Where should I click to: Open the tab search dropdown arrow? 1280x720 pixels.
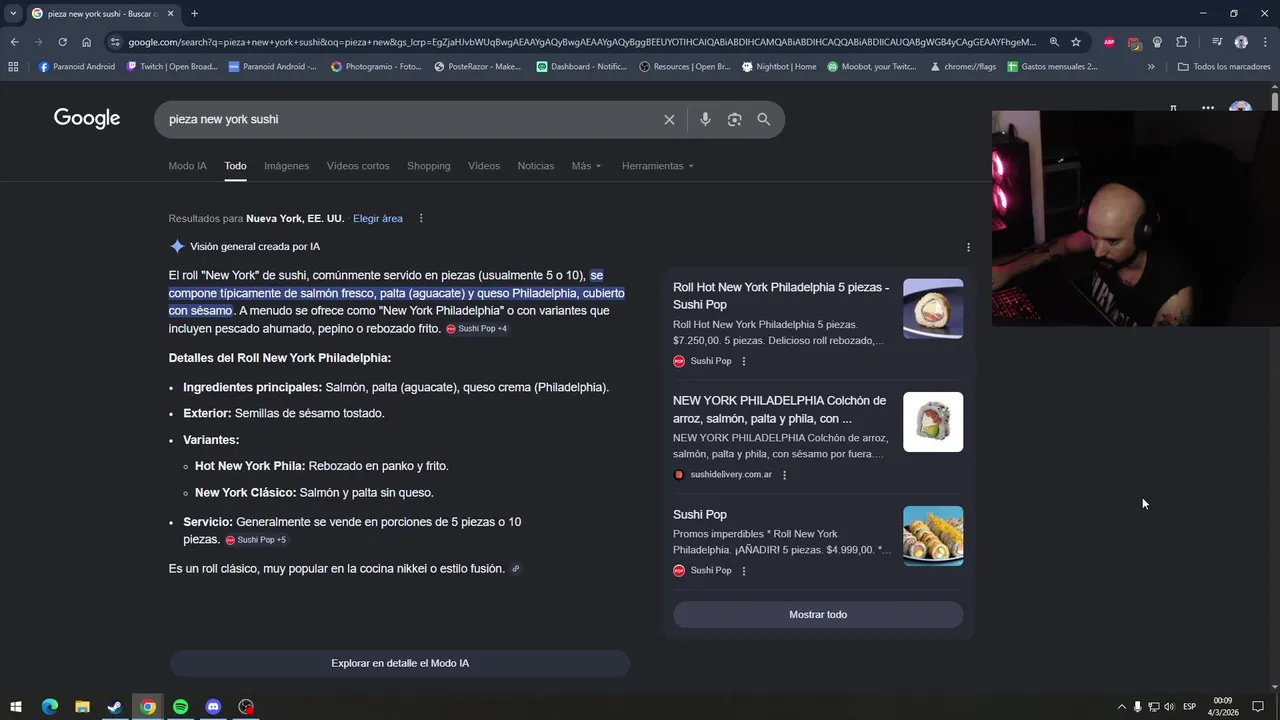tap(13, 14)
